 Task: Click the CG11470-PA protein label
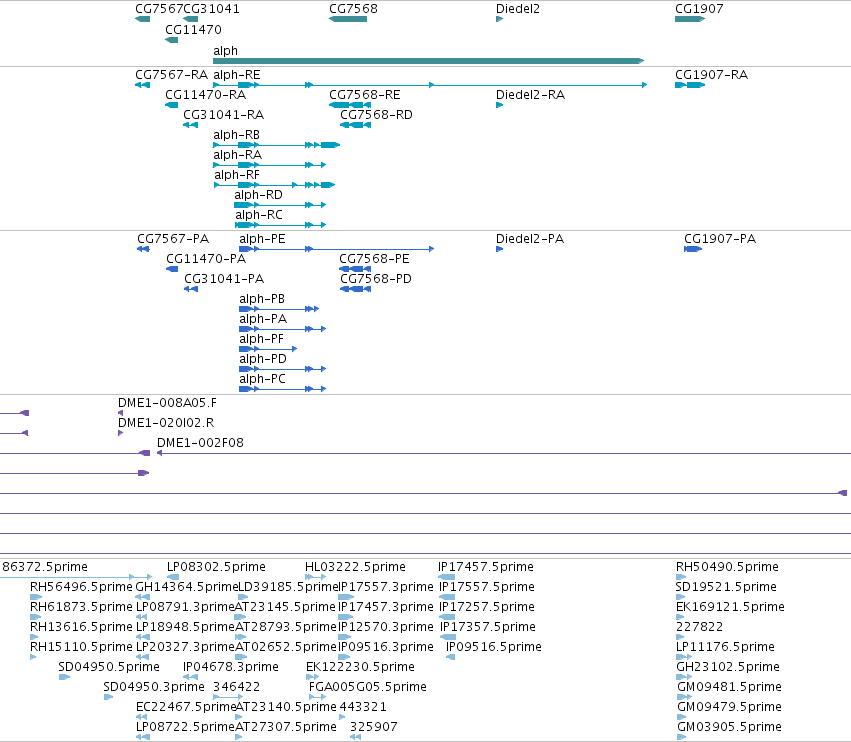[x=206, y=258]
